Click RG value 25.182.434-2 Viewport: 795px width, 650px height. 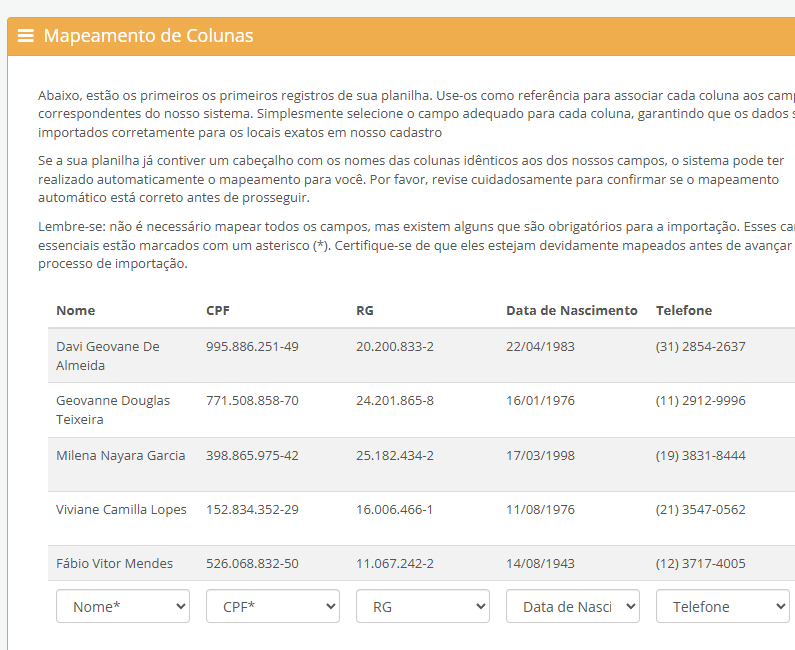(x=395, y=455)
